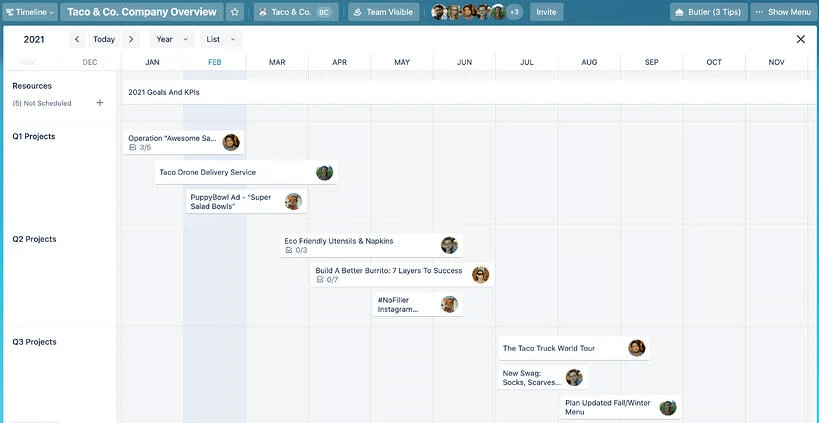The width and height of the screenshot is (819, 423).
Task: Star this board with the star icon
Action: [x=235, y=12]
